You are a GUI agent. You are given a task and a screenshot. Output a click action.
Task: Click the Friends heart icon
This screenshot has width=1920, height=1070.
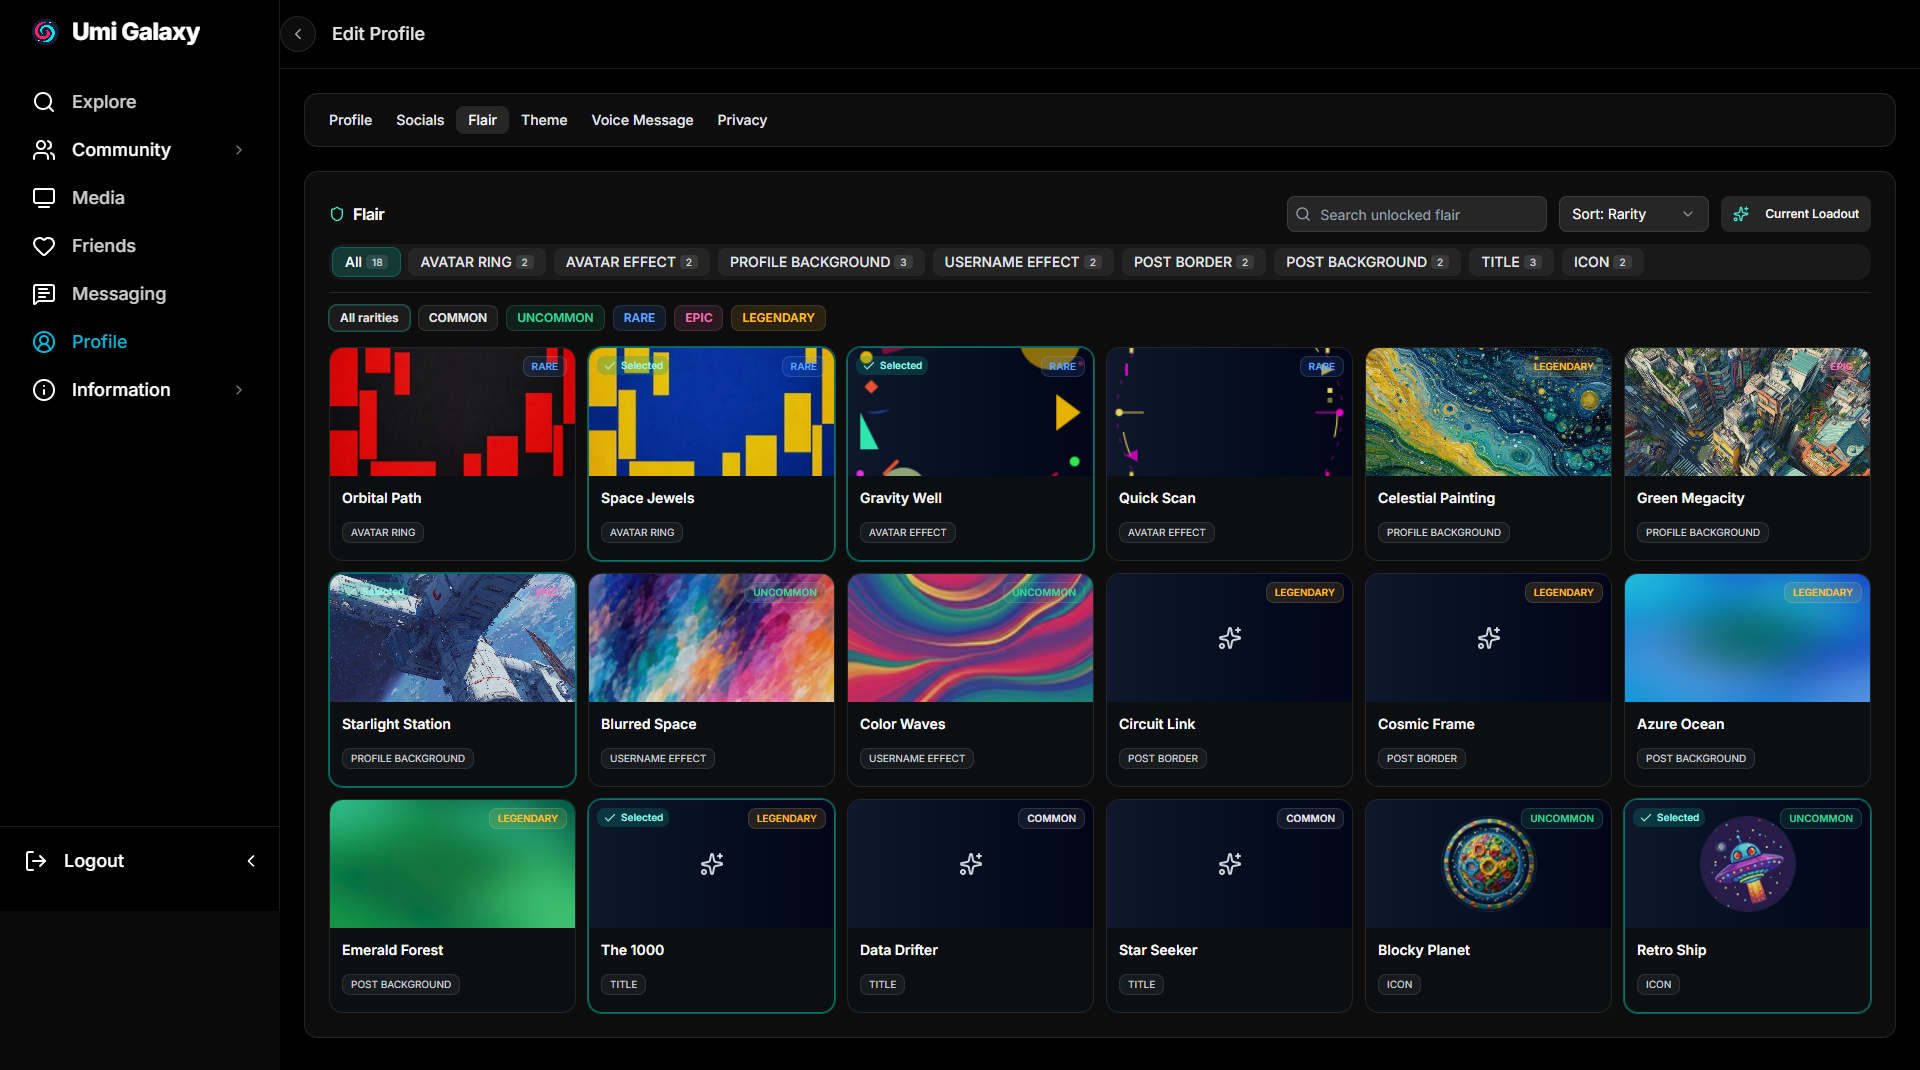[x=44, y=246]
